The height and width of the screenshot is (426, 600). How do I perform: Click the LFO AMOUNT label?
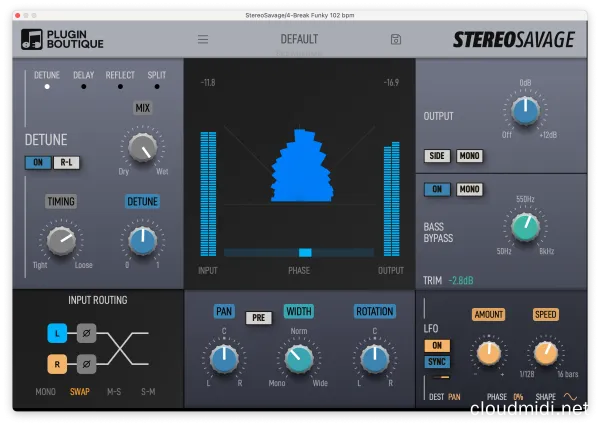489,315
